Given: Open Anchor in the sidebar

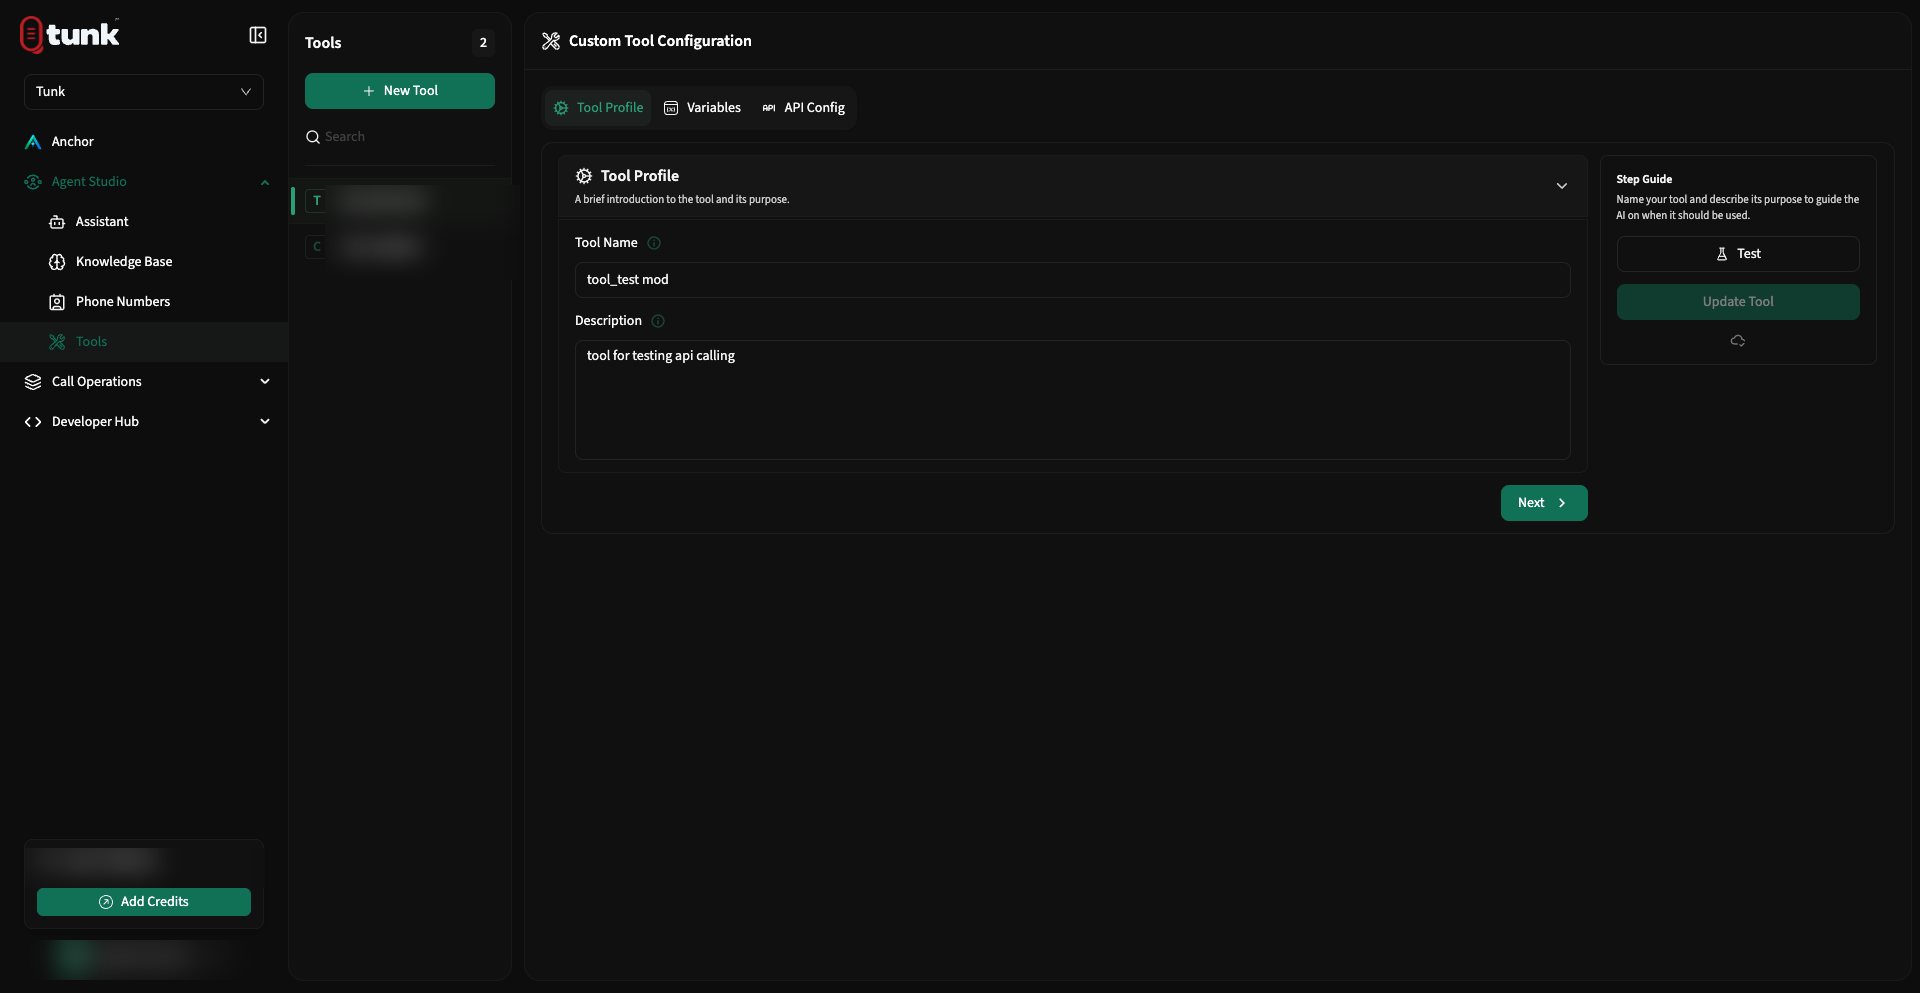Looking at the screenshot, I should 144,142.
